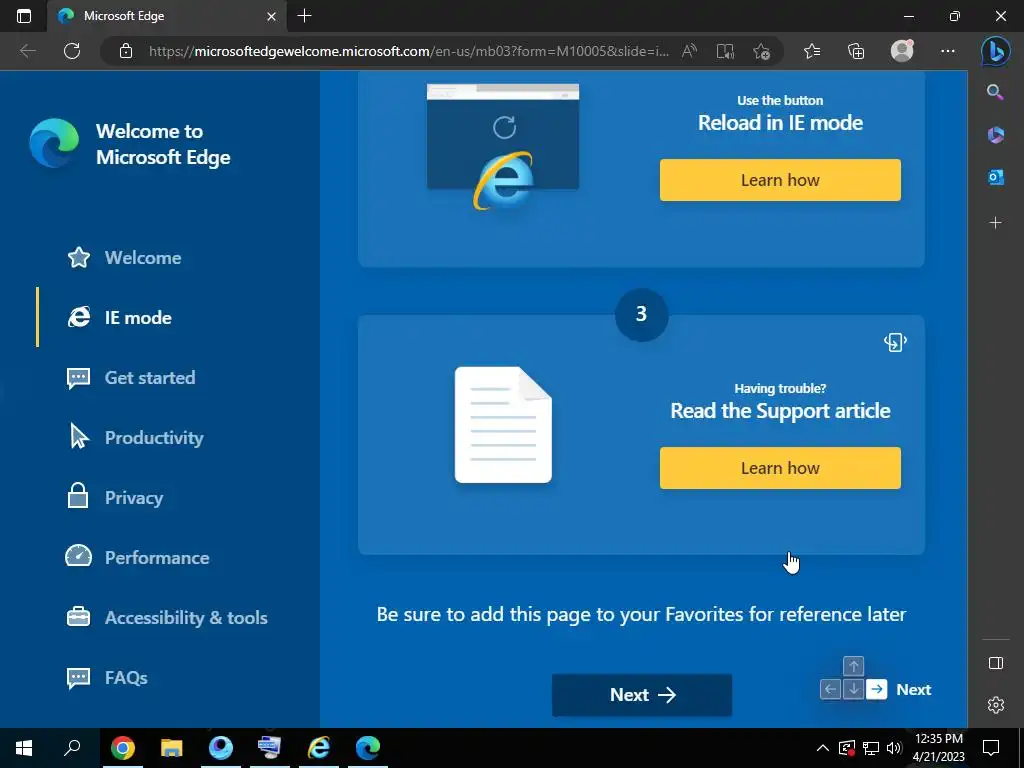Open the volume control
This screenshot has width=1024, height=768.
click(895, 748)
